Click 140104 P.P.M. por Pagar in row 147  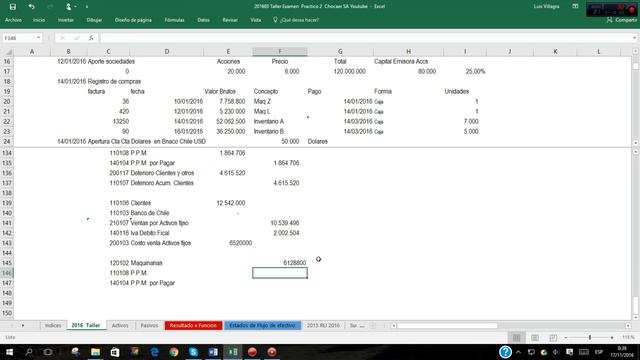[x=142, y=283]
